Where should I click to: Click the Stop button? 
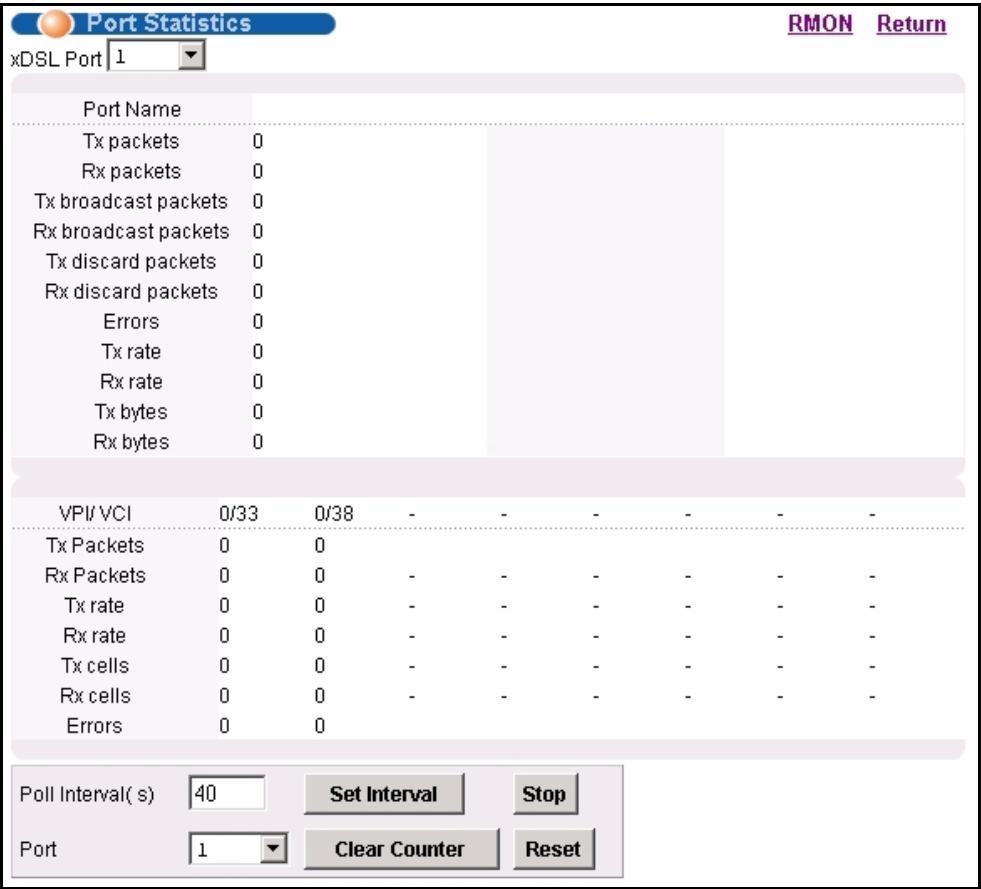[545, 794]
